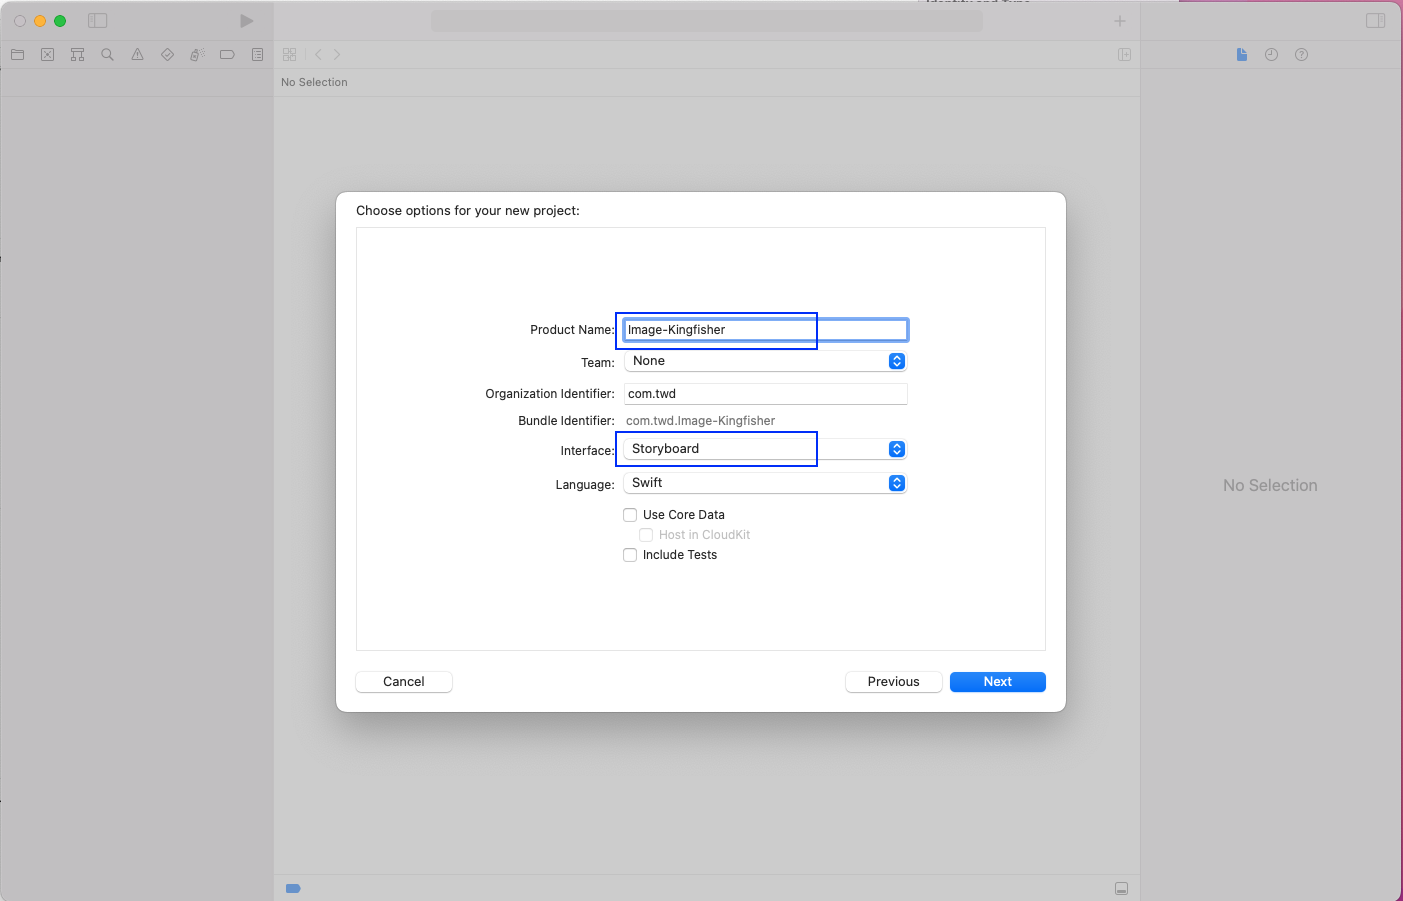Click the Organization Identifier field com.twd
1403x901 pixels.
pos(766,394)
